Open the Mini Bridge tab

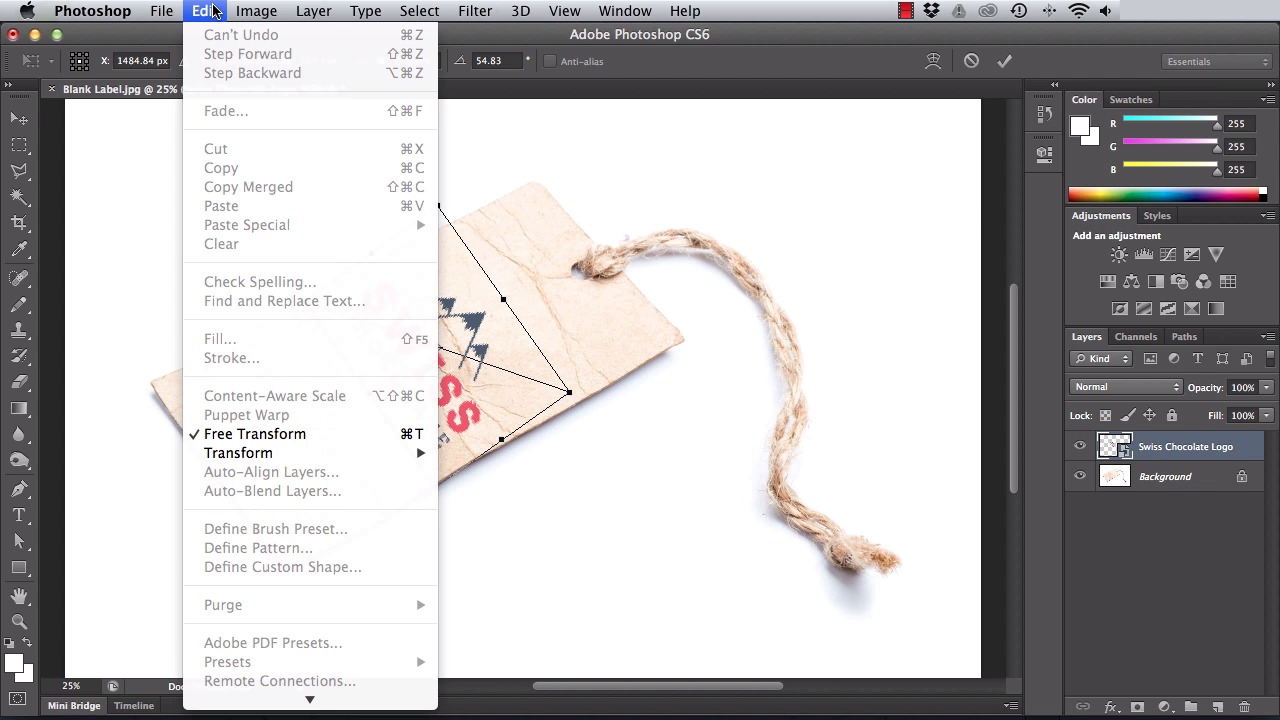coord(74,706)
